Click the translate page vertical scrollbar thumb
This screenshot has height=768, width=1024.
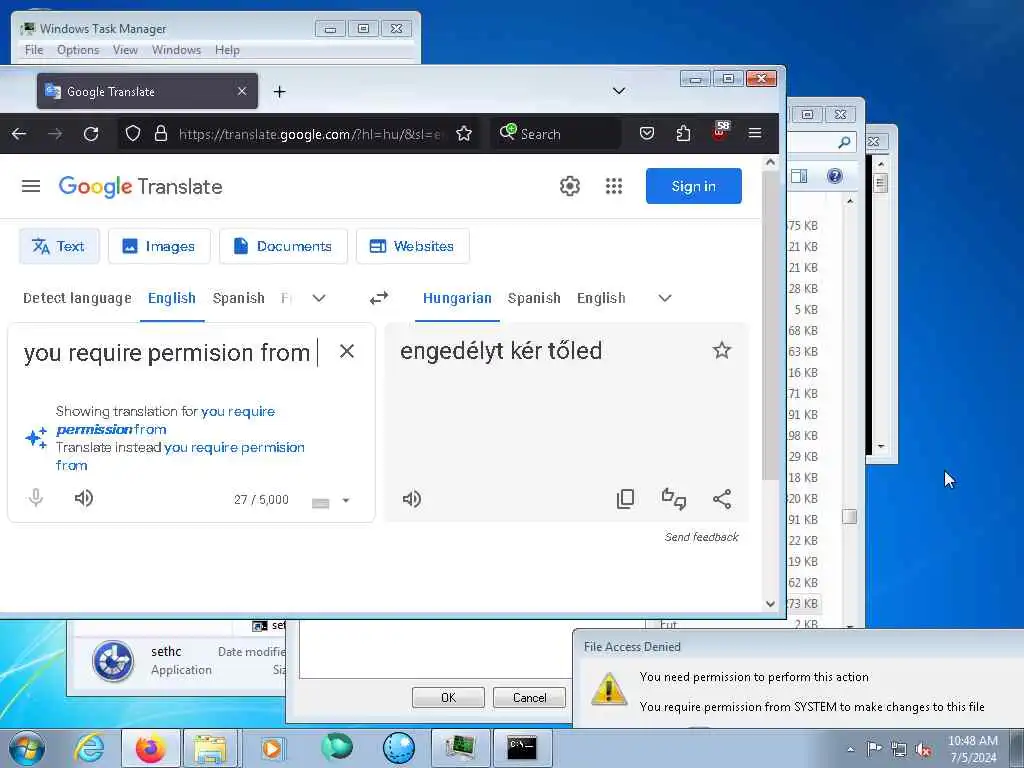click(x=771, y=325)
